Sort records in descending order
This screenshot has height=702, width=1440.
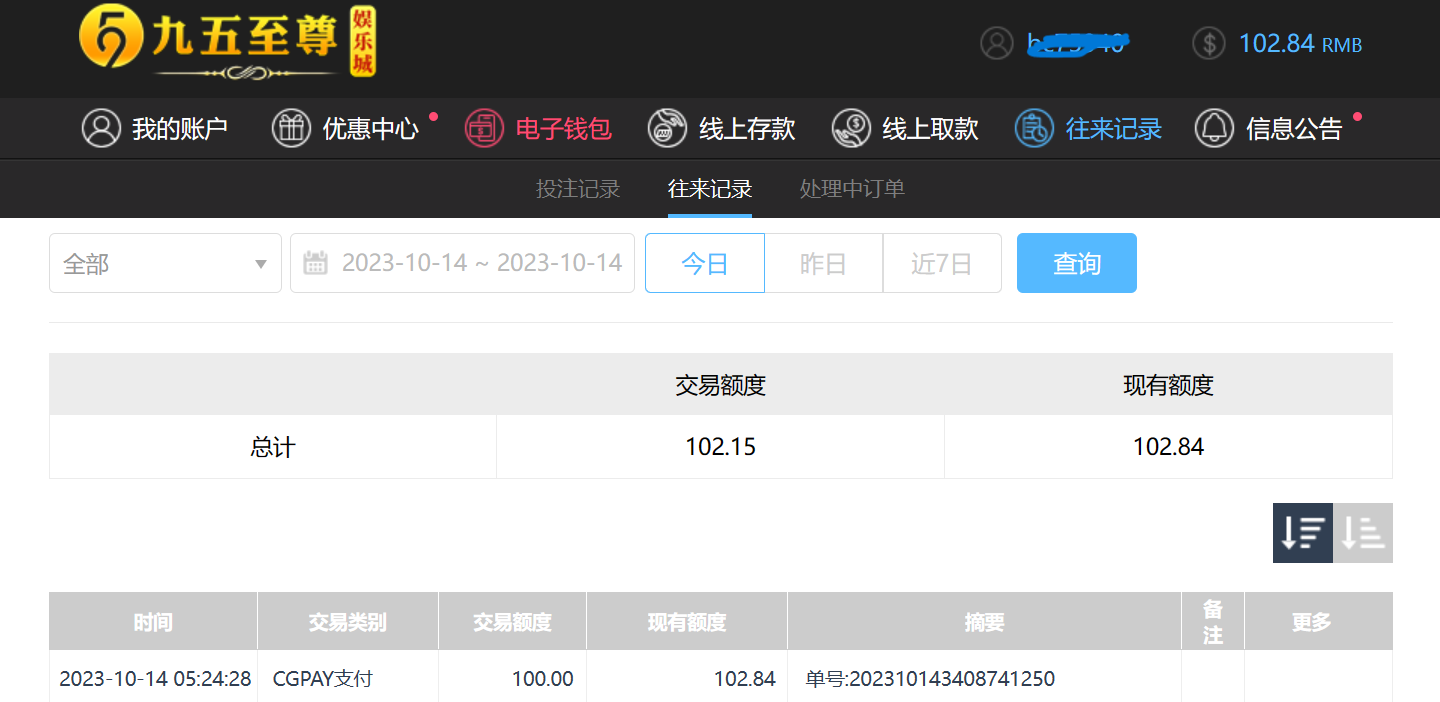click(x=1303, y=533)
